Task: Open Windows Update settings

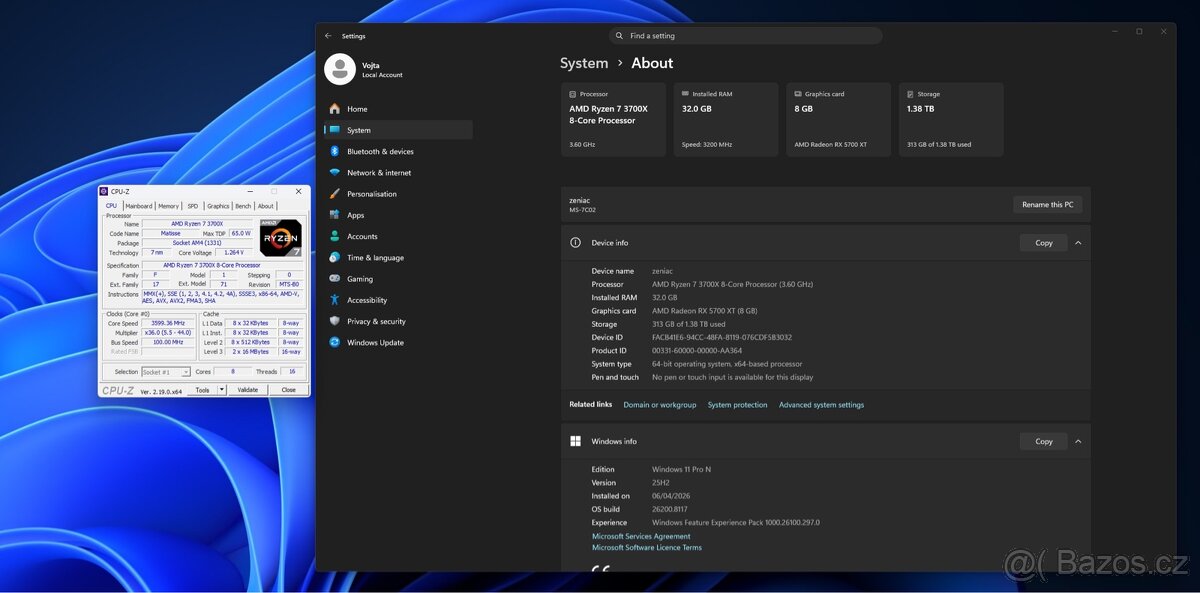Action: [x=398, y=342]
